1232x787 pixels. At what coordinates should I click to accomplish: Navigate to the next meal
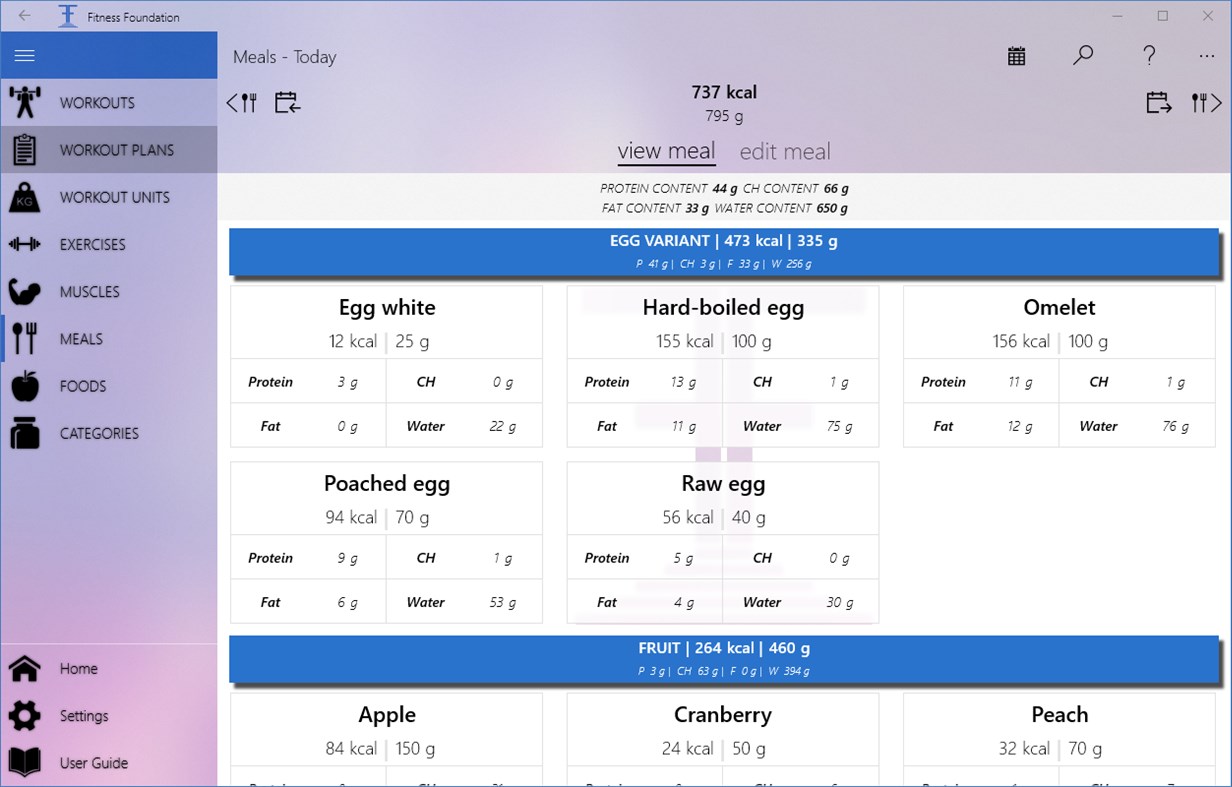(1207, 102)
